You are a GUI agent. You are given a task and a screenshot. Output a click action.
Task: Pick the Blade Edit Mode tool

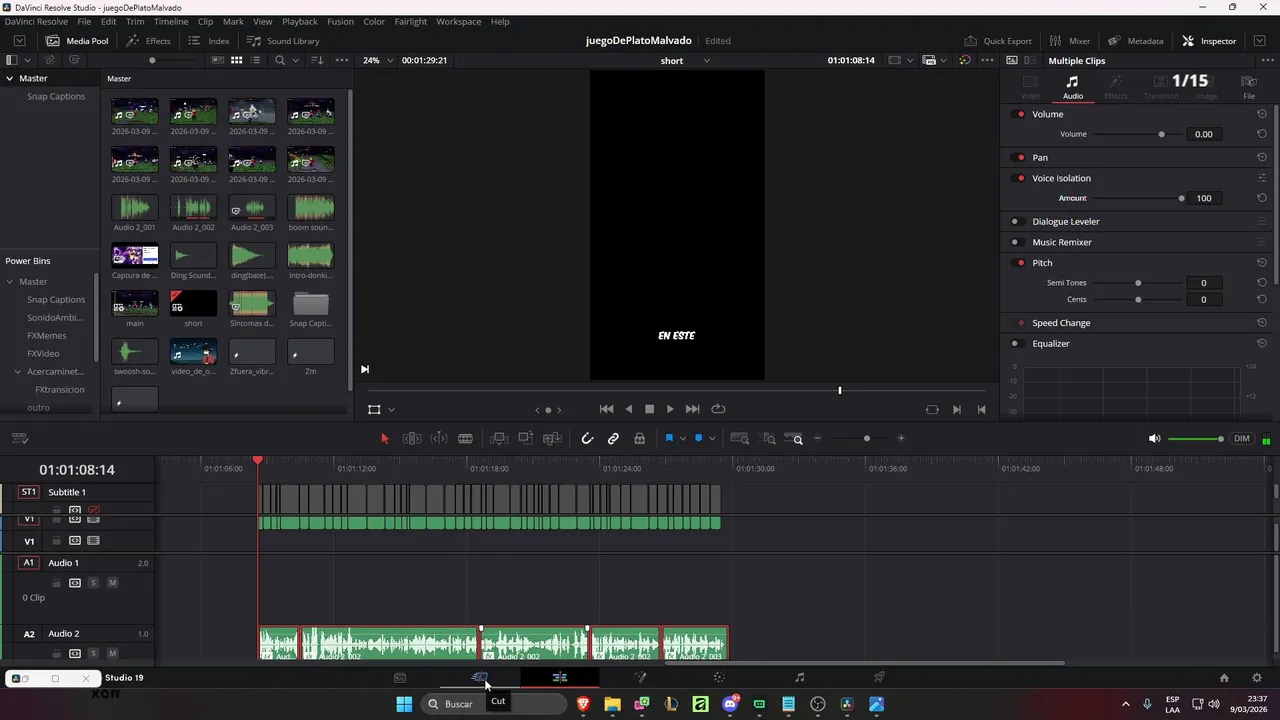tap(465, 438)
